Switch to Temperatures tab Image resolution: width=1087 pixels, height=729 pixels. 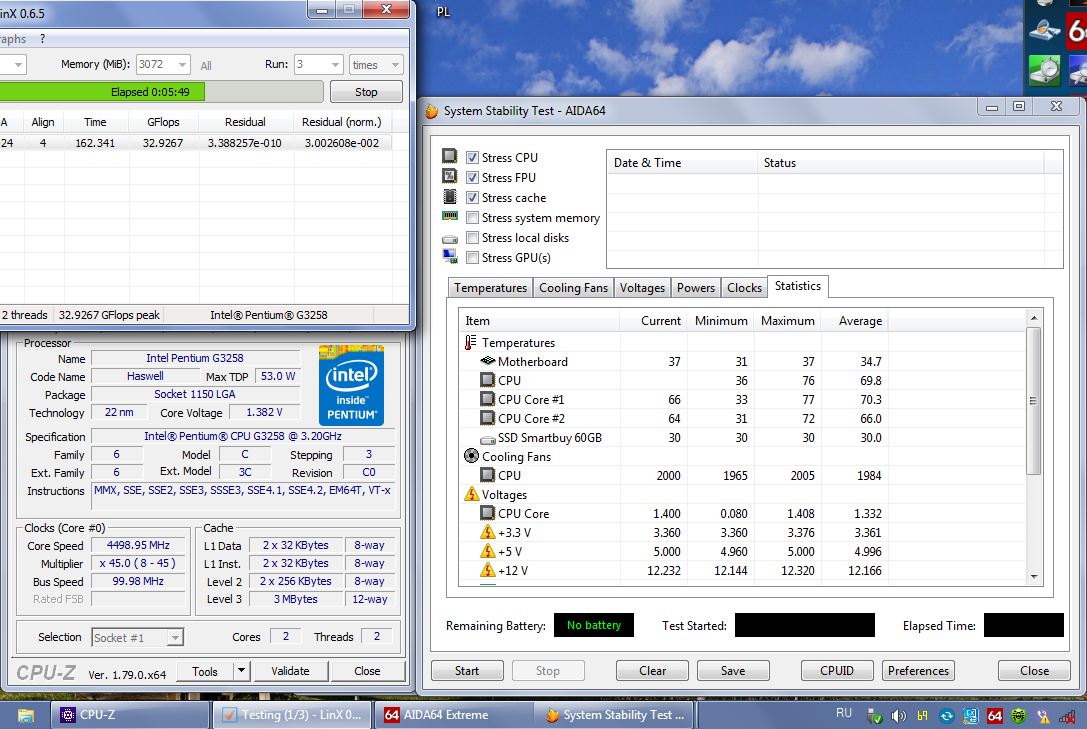[x=490, y=288]
